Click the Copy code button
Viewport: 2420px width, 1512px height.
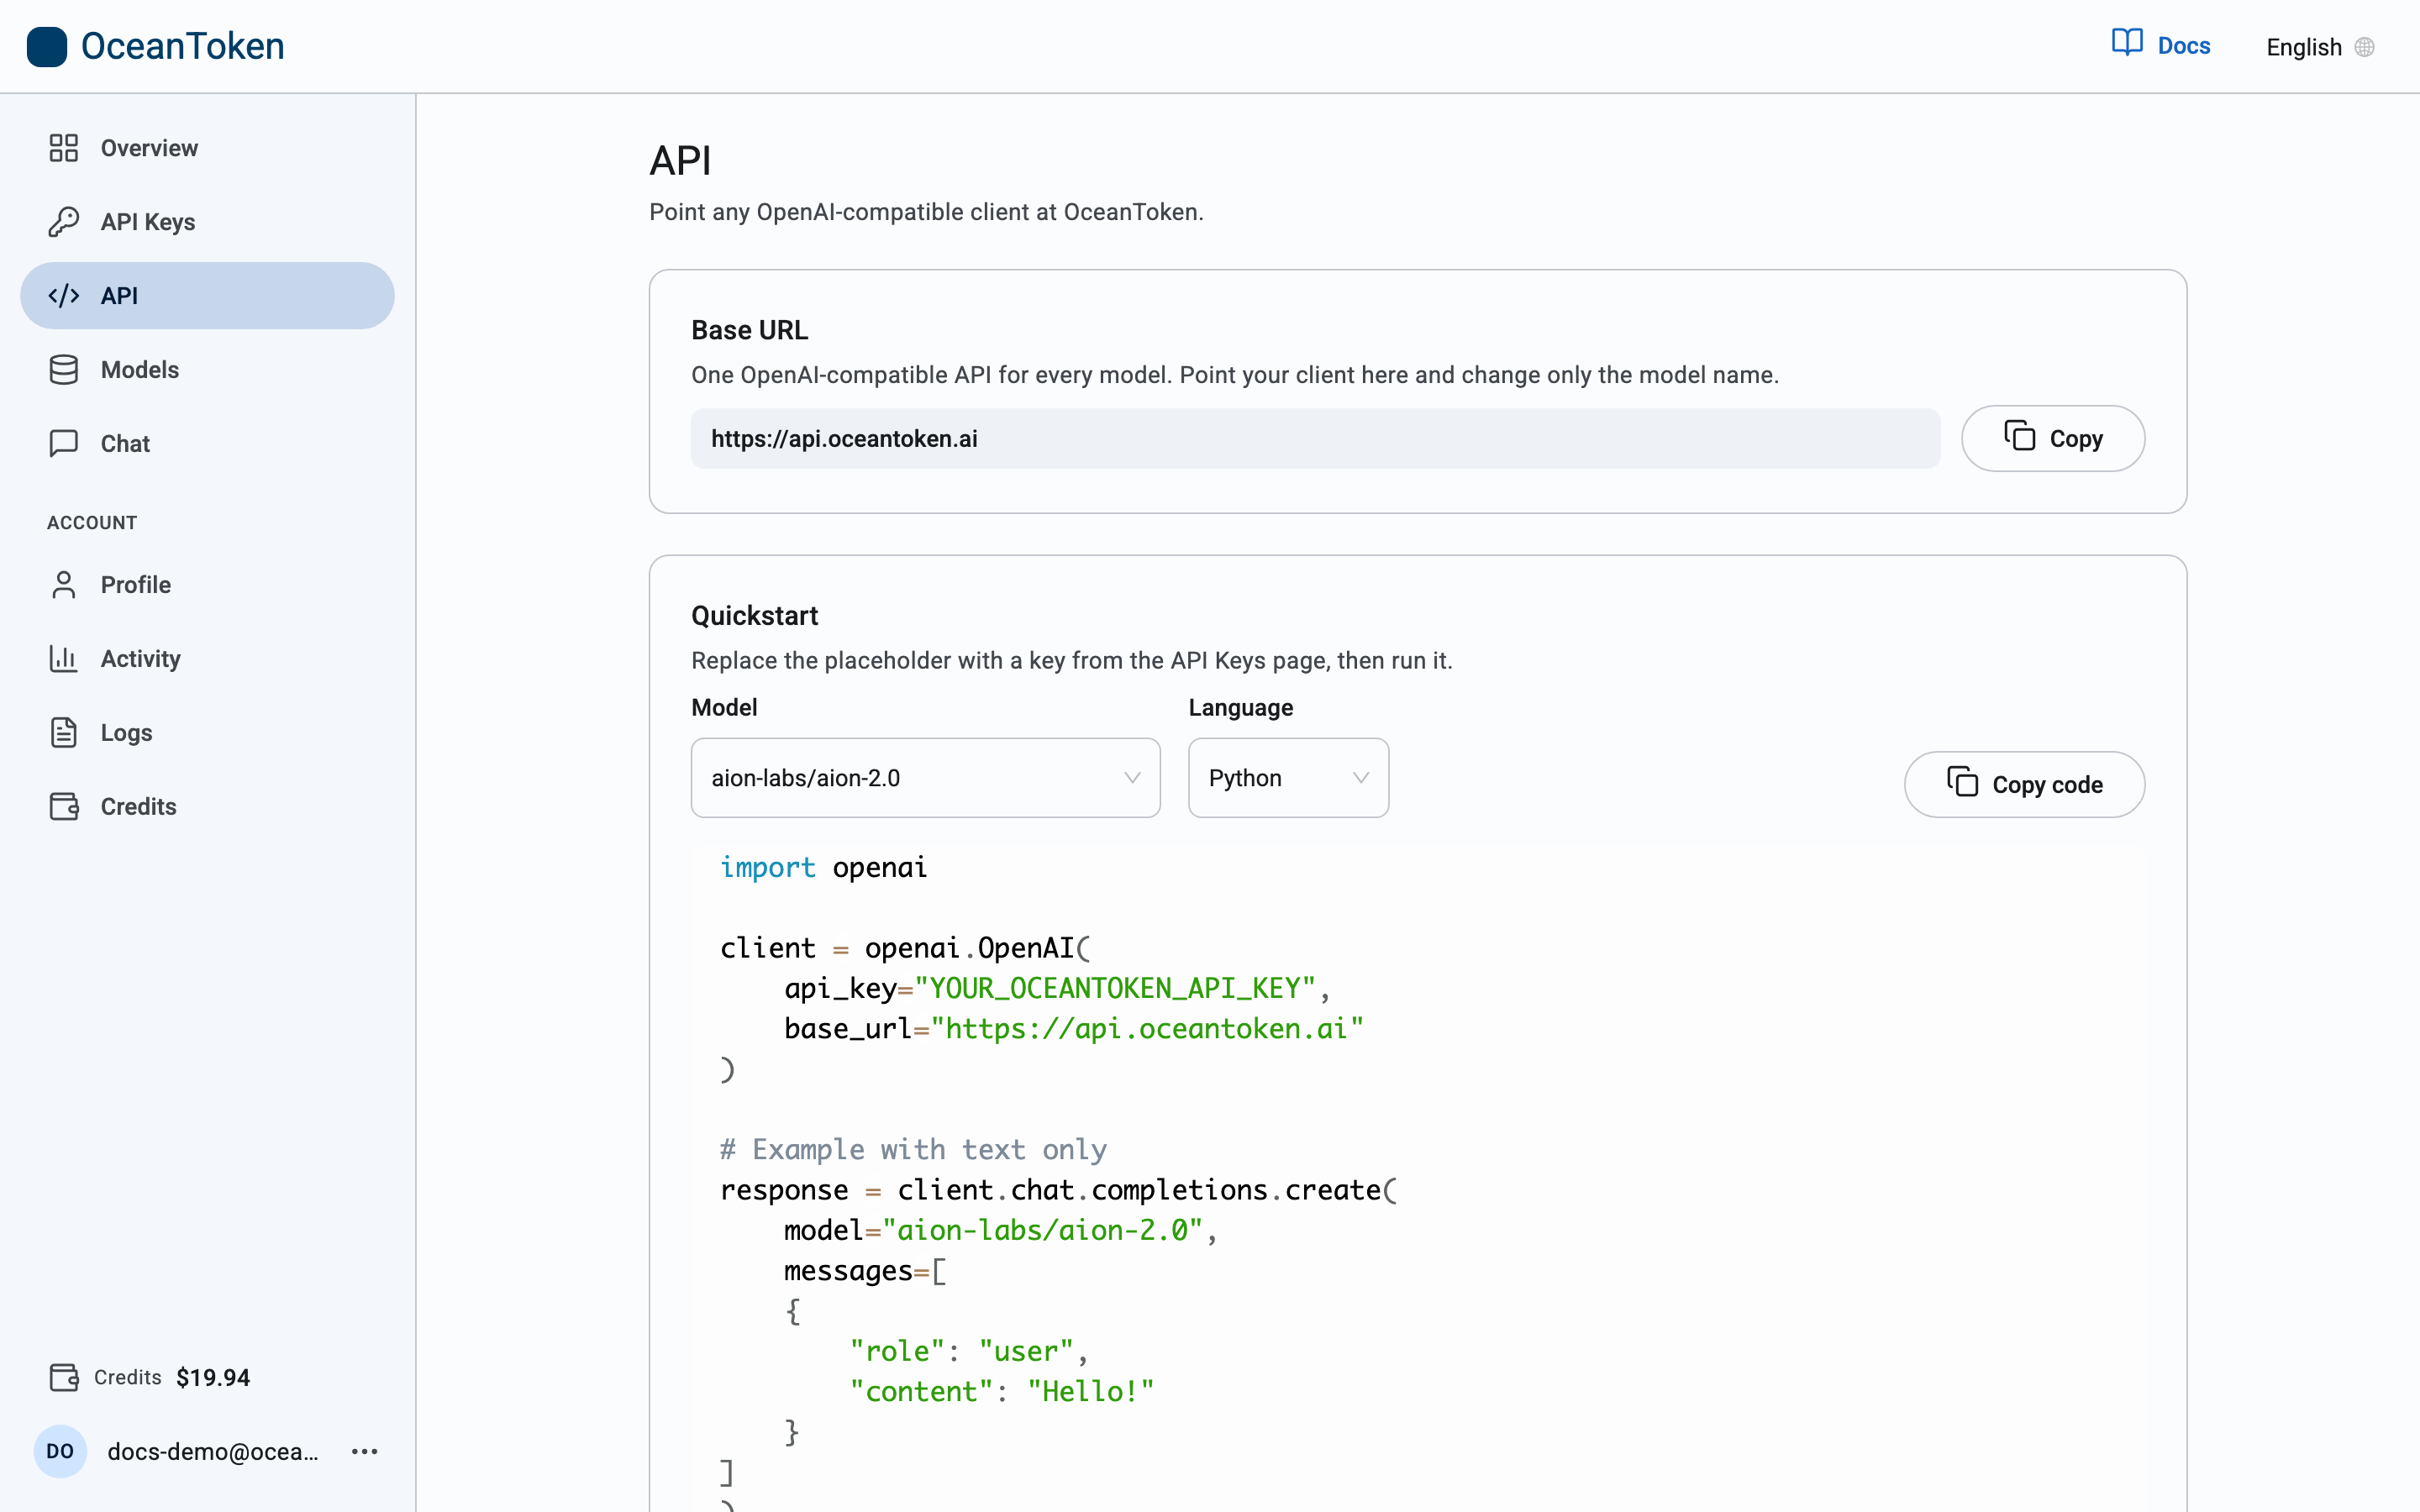point(2024,784)
